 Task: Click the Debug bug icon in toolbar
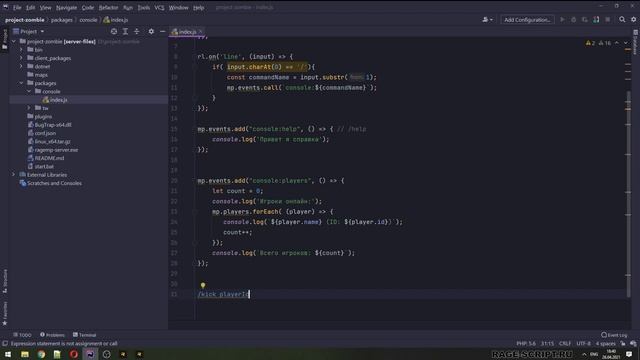click(573, 20)
